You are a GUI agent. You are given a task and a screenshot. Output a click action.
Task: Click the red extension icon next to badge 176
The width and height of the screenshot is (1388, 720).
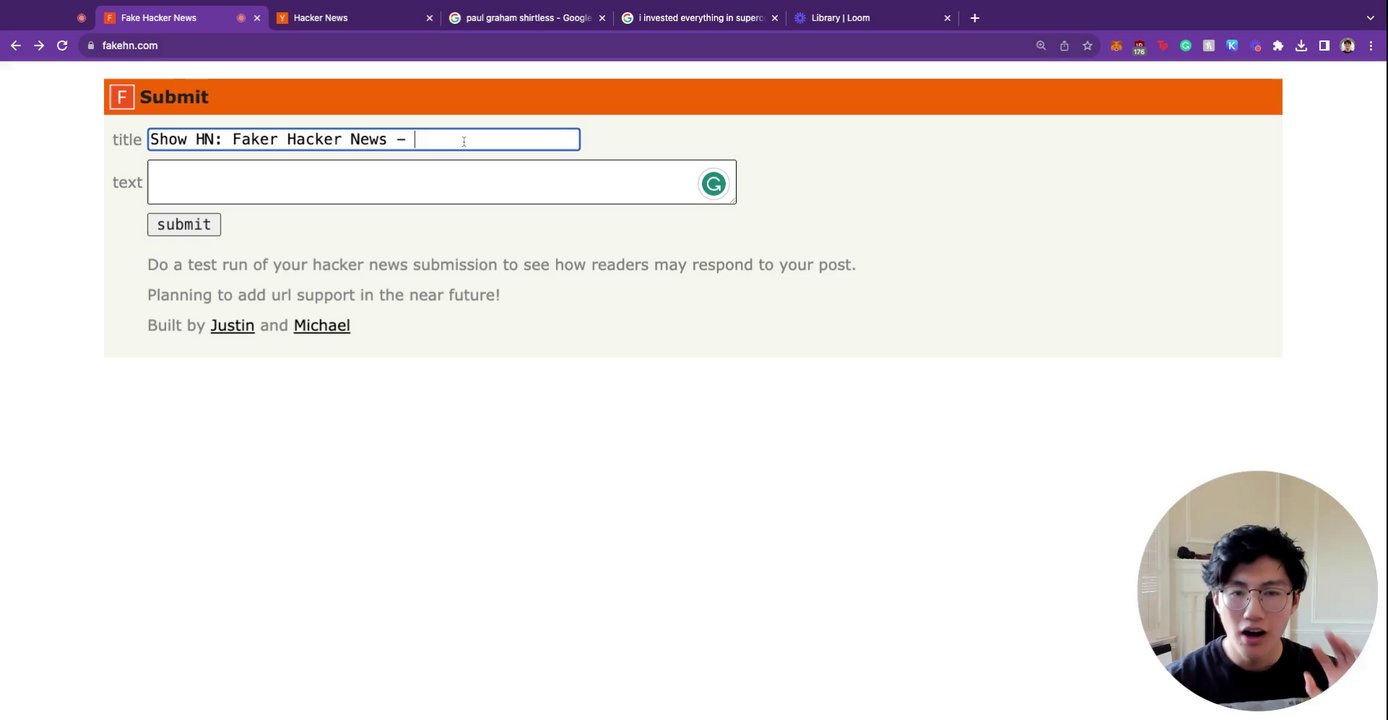(x=1162, y=45)
